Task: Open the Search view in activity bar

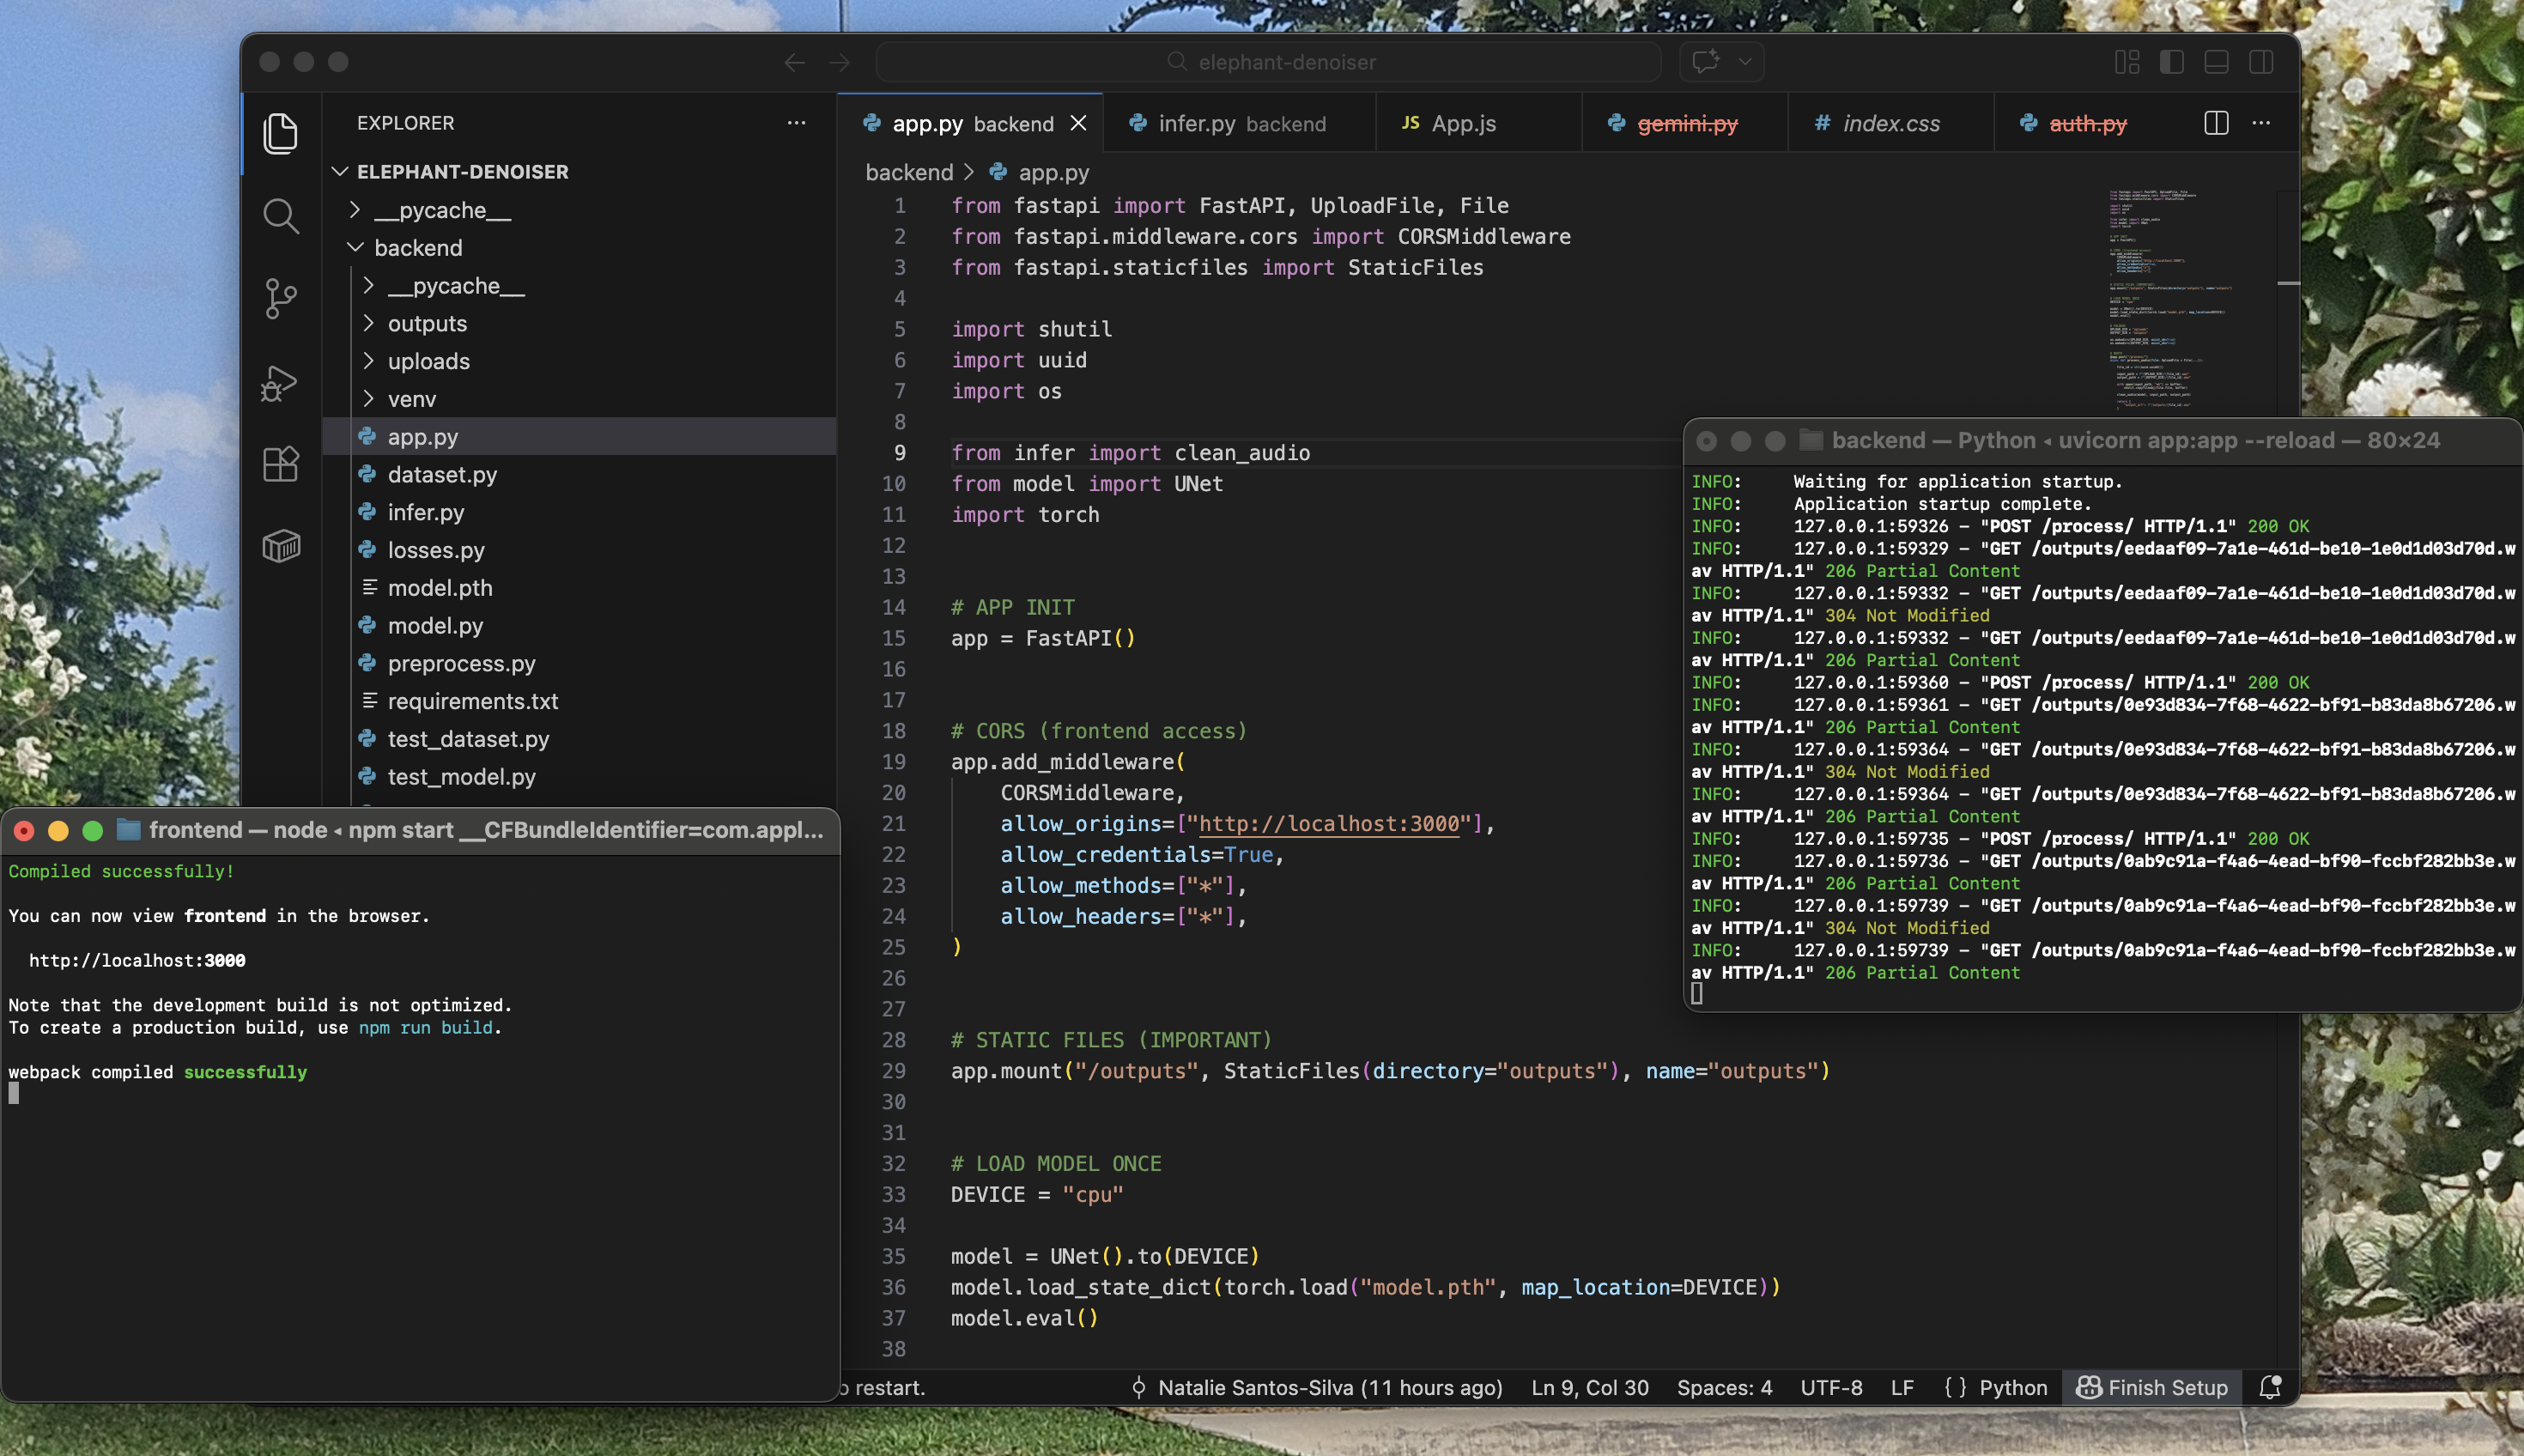Action: [x=281, y=216]
